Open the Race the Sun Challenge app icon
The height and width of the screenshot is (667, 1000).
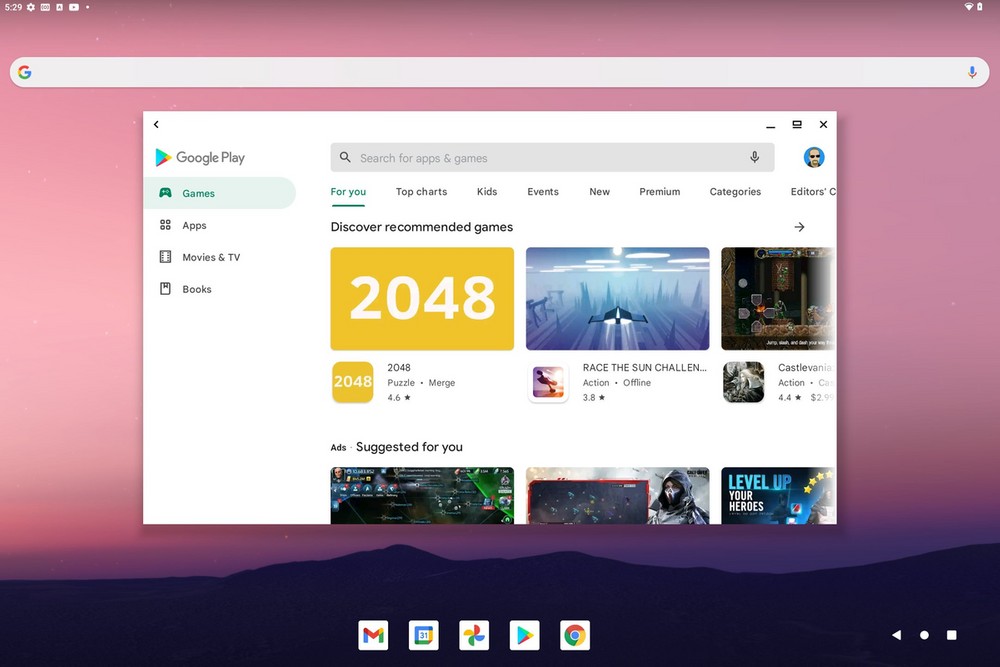pyautogui.click(x=548, y=382)
